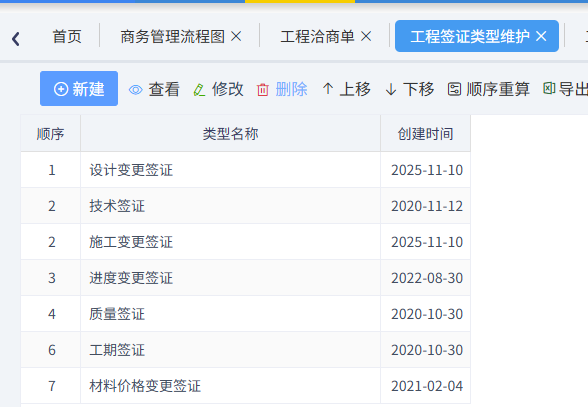Select the 设计变更签证 row
Image resolution: width=588 pixels, height=407 pixels.
pos(246,170)
